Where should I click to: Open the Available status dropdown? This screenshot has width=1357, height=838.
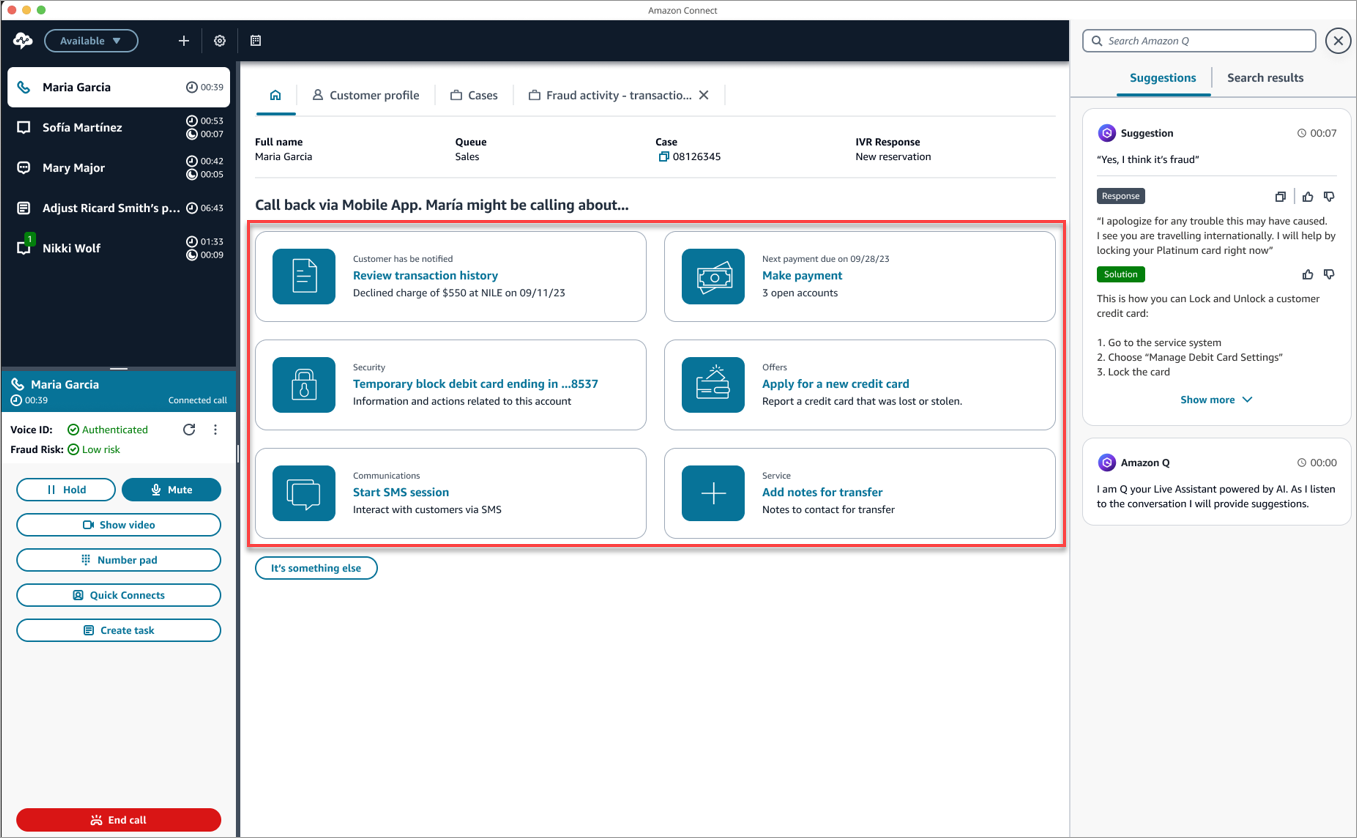click(x=91, y=41)
